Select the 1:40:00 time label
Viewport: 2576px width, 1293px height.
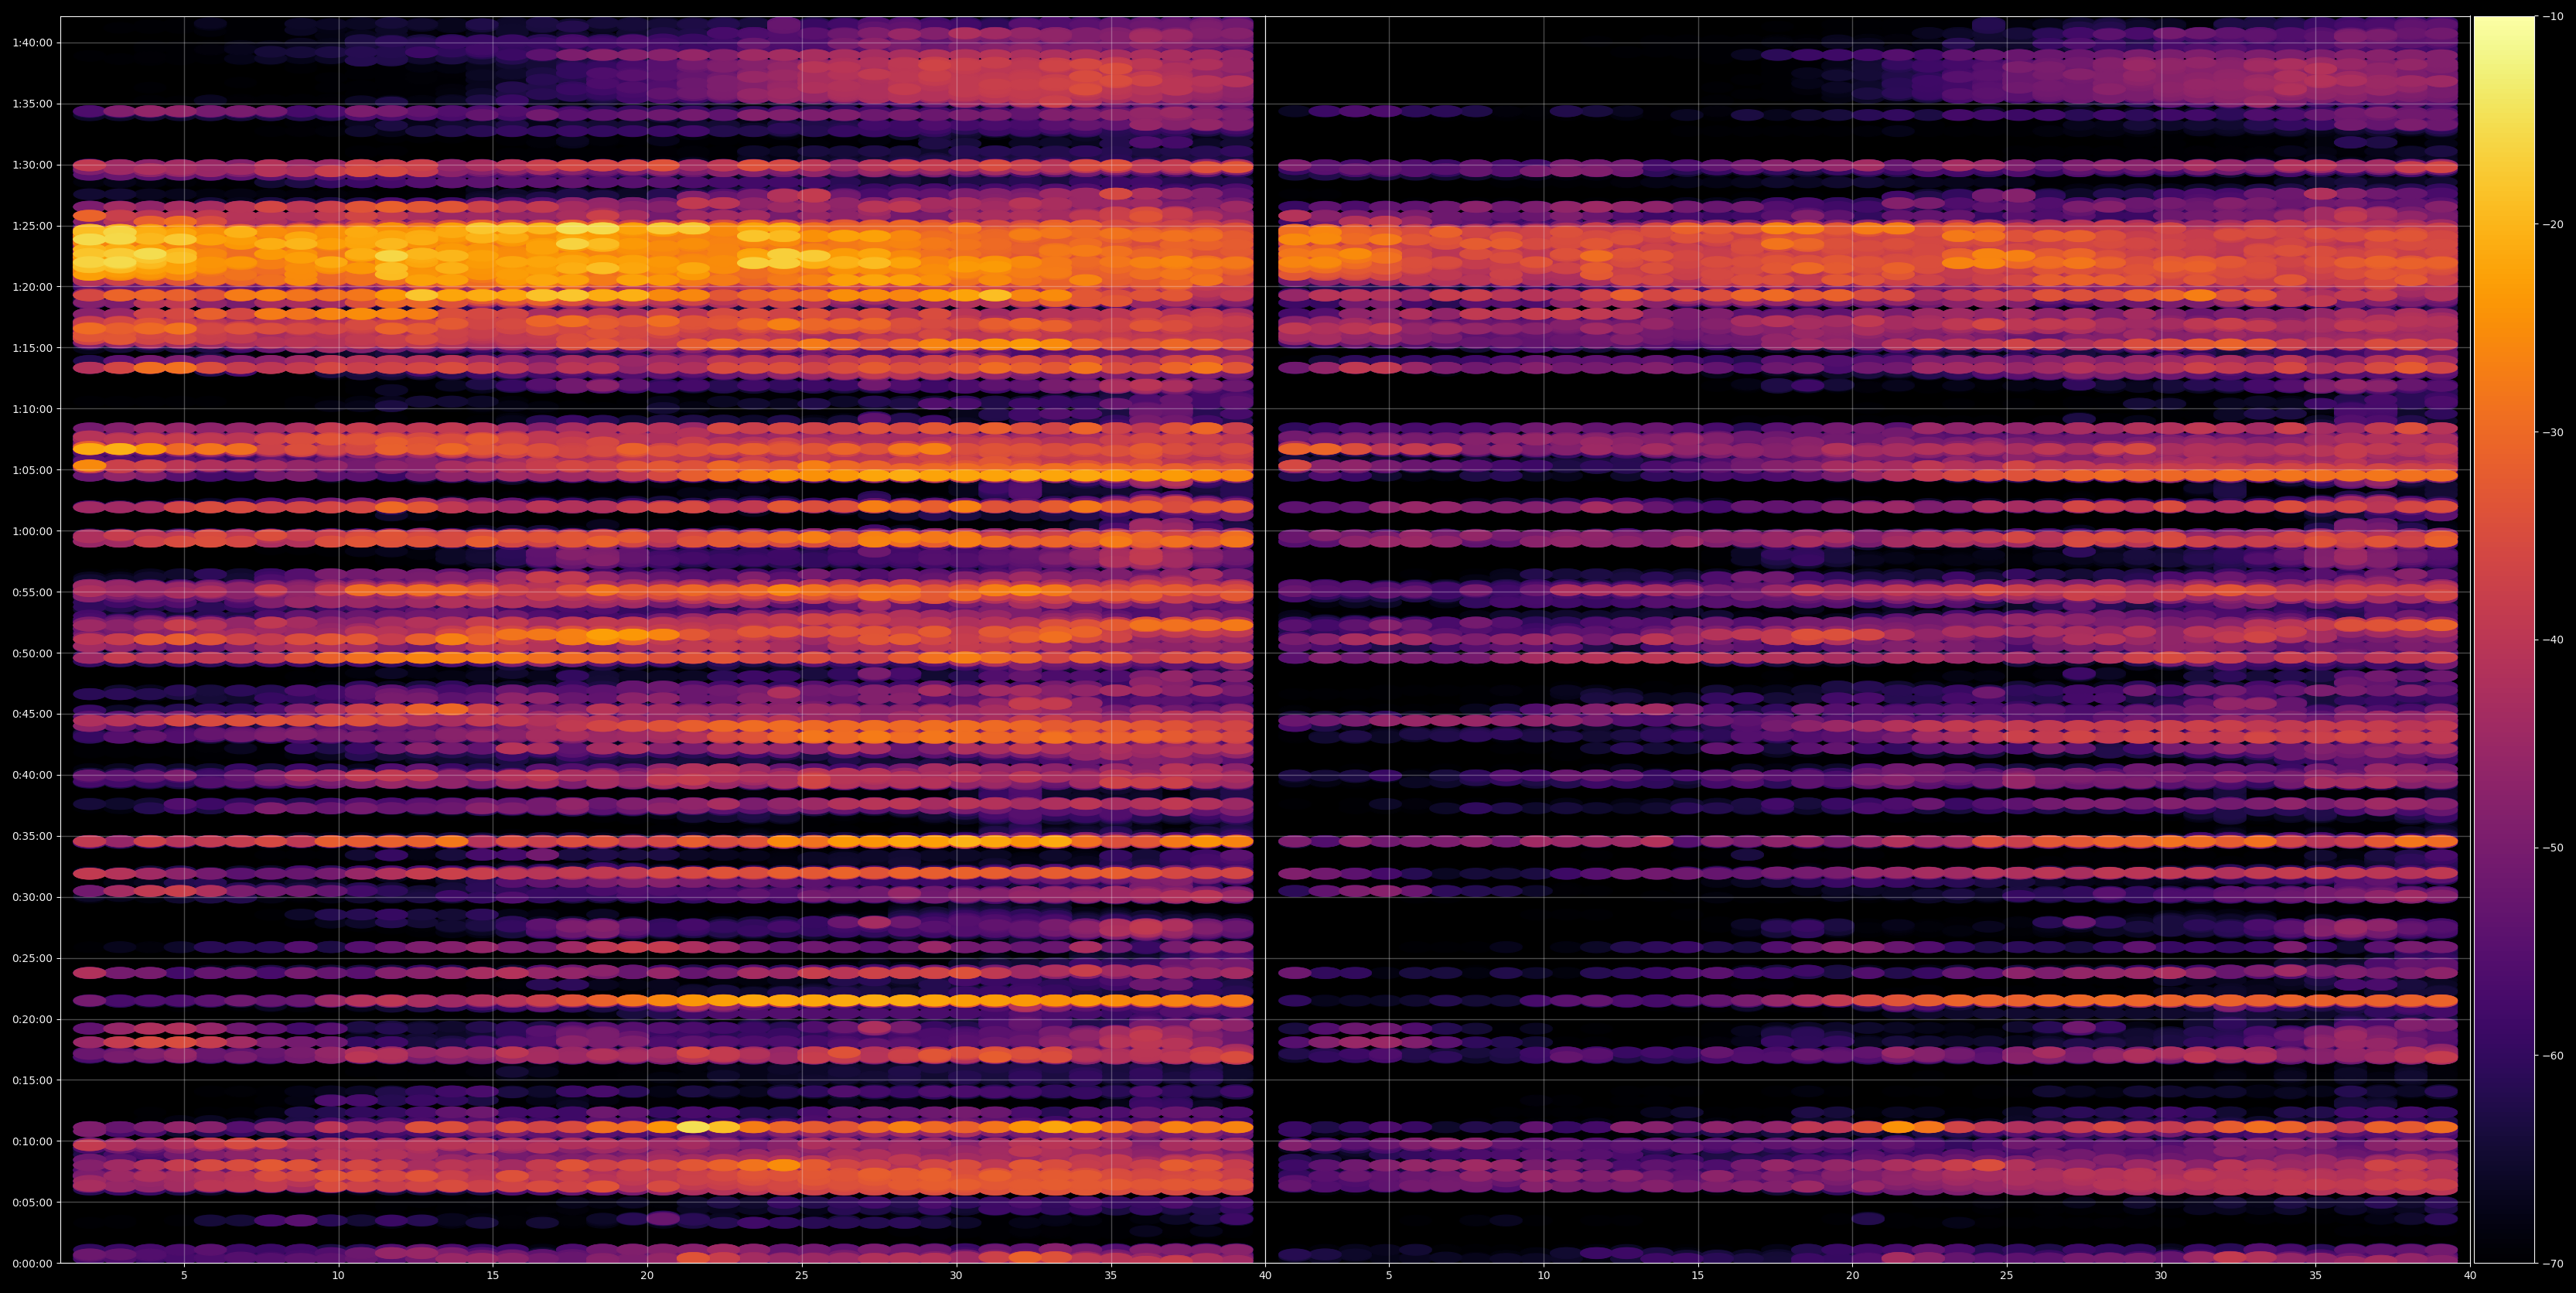pyautogui.click(x=32, y=43)
